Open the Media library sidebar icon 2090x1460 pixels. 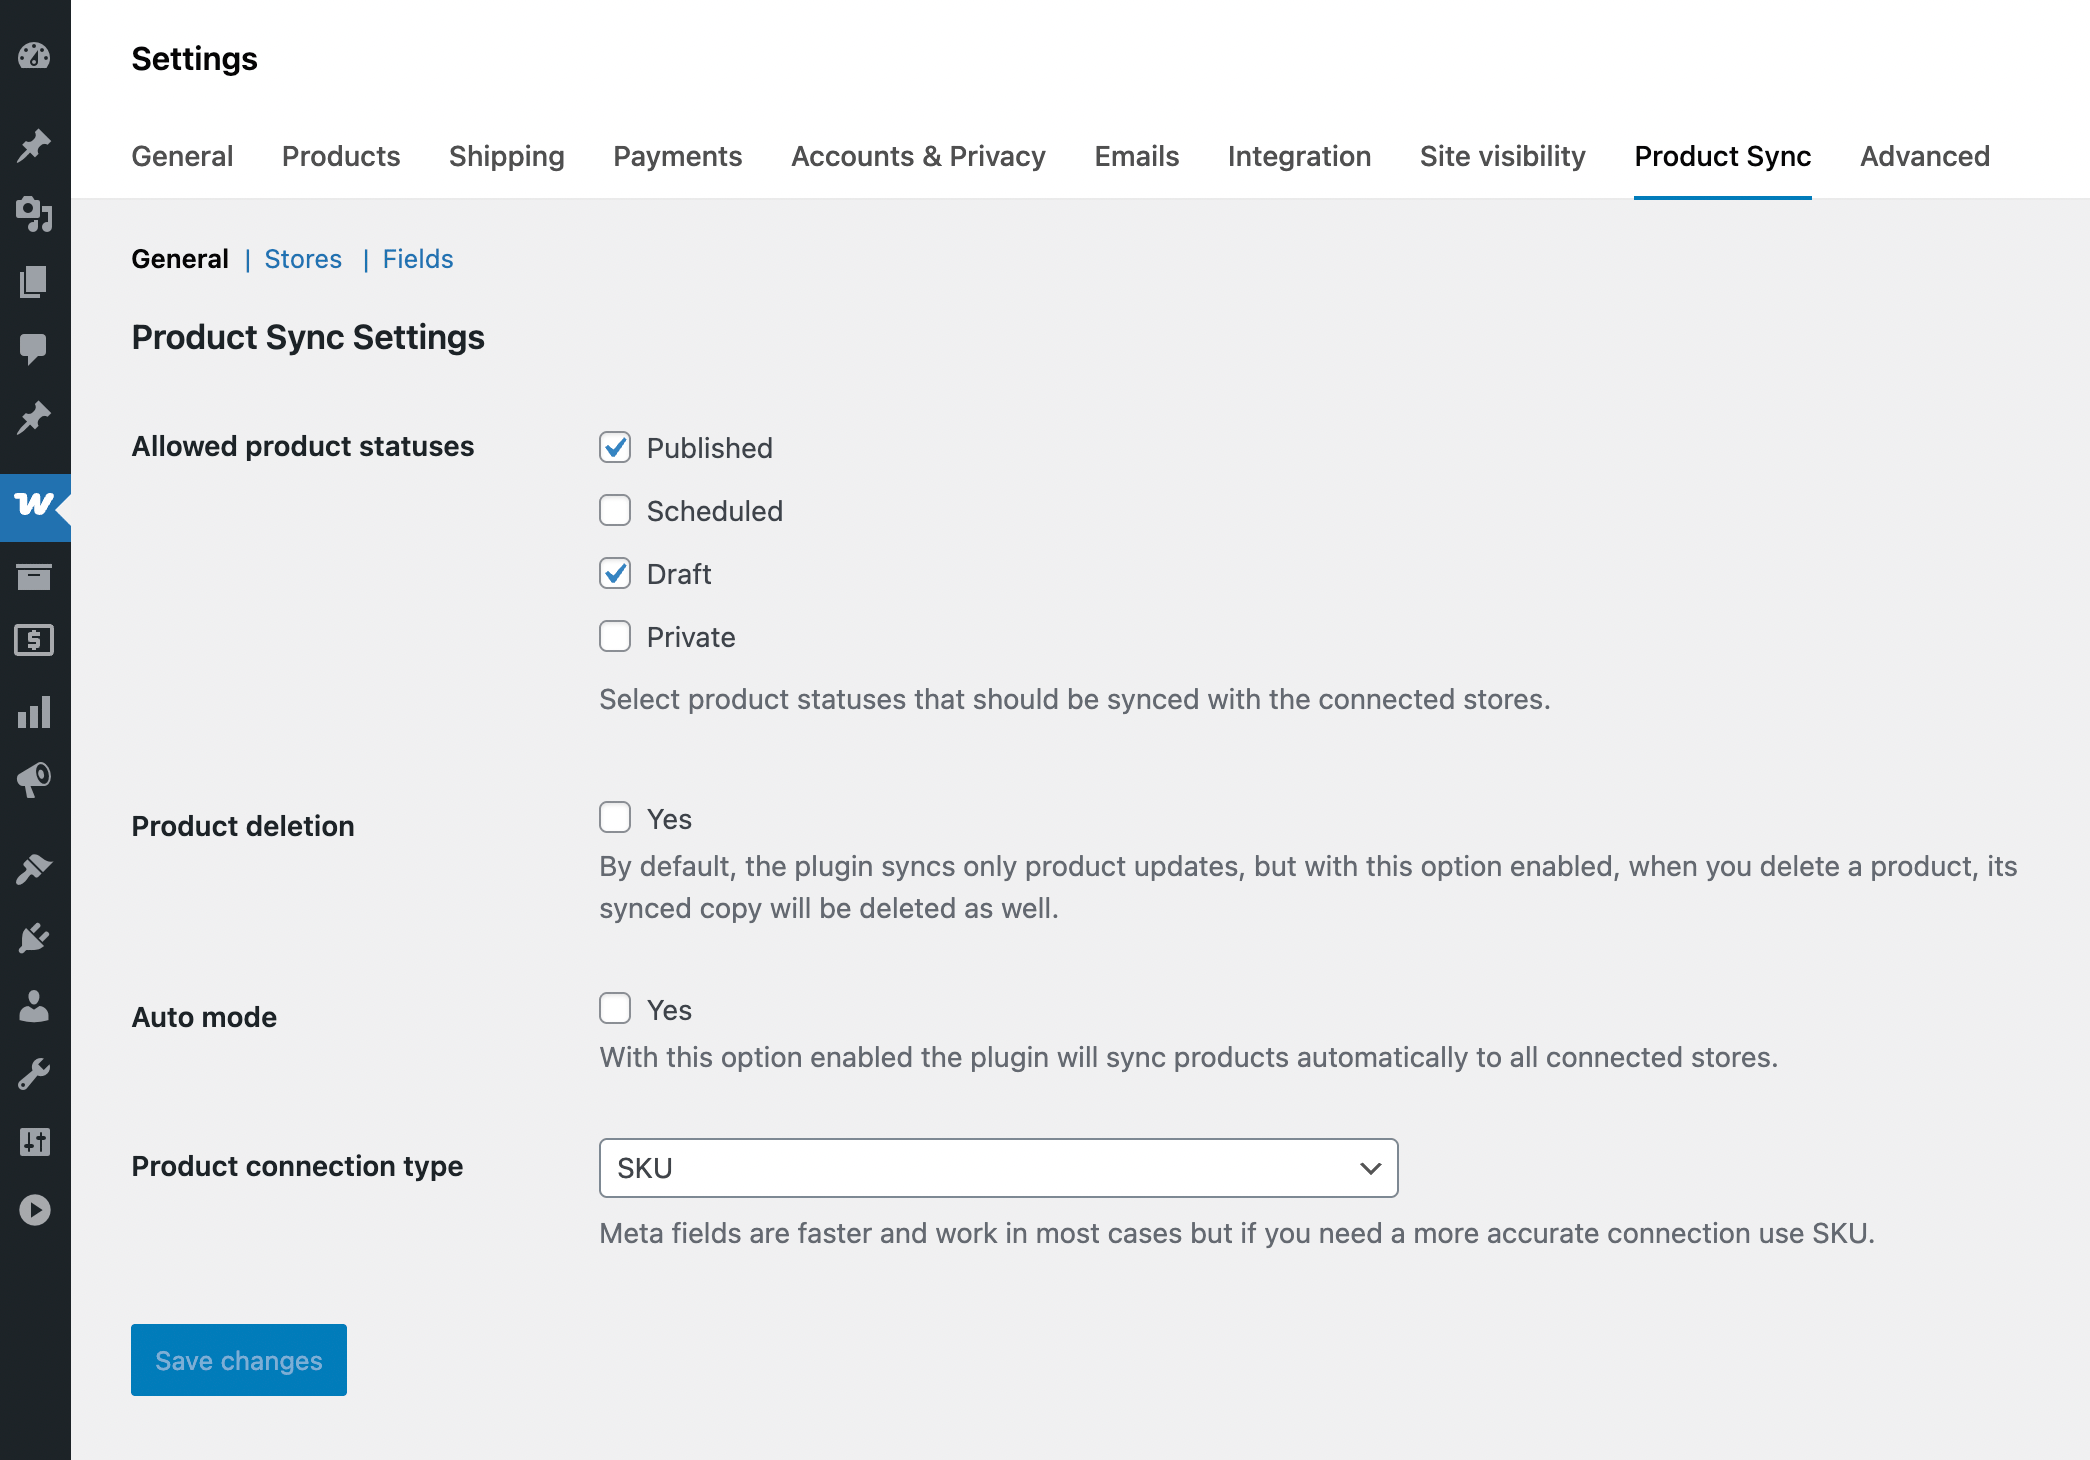[34, 213]
